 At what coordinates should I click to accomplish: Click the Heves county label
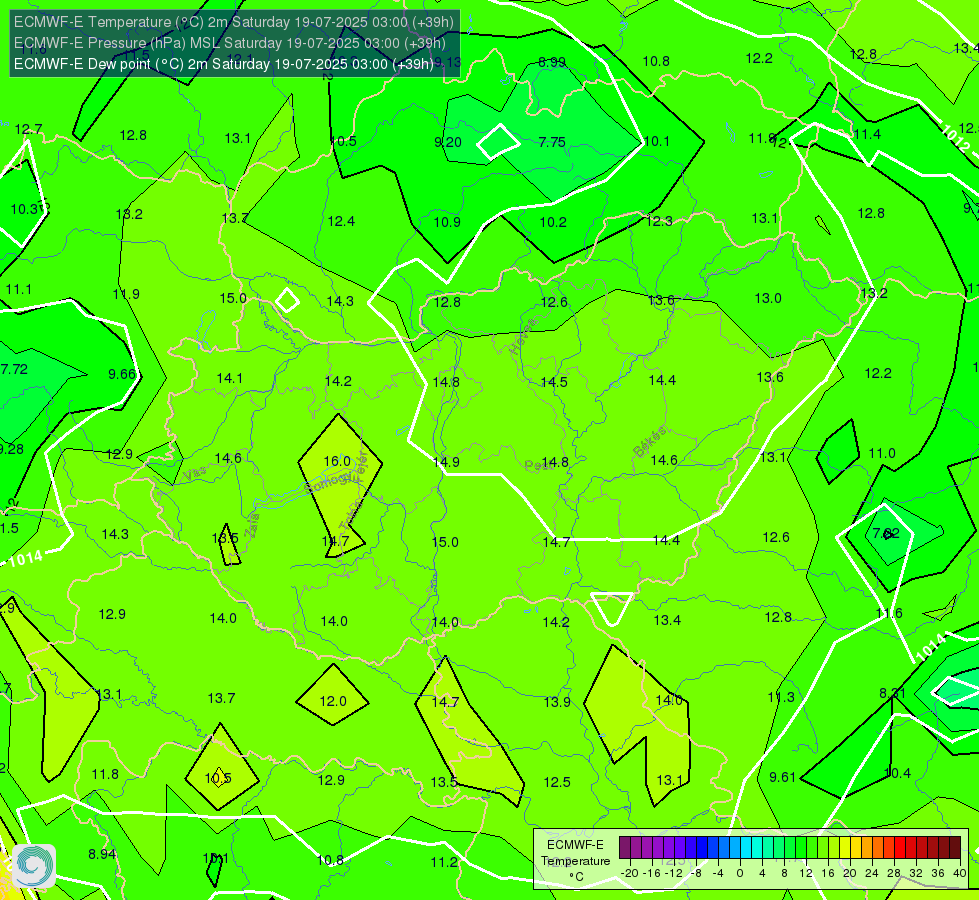pos(523,337)
